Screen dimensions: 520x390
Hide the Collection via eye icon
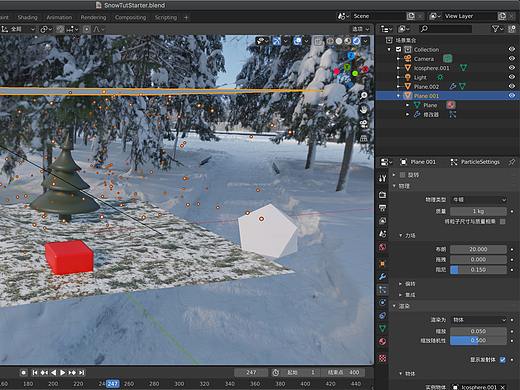512,49
